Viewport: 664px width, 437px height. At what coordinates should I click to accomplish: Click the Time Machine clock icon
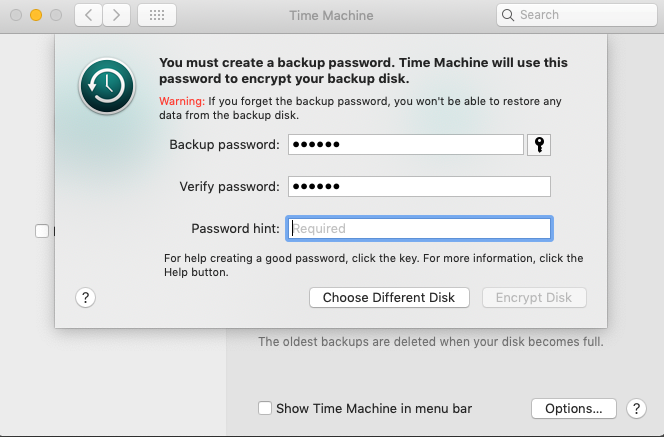coord(106,86)
